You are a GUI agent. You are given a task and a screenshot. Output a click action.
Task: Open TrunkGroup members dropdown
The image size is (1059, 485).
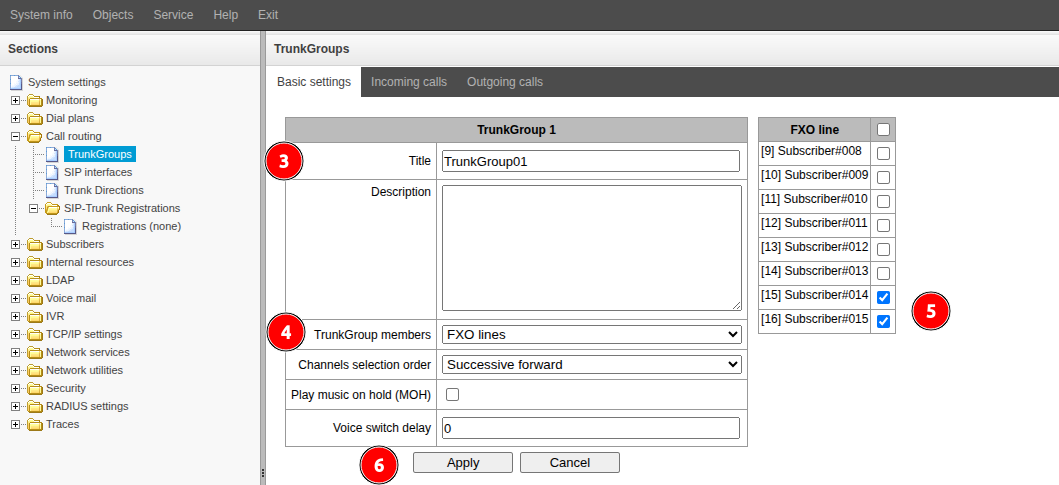(x=590, y=334)
